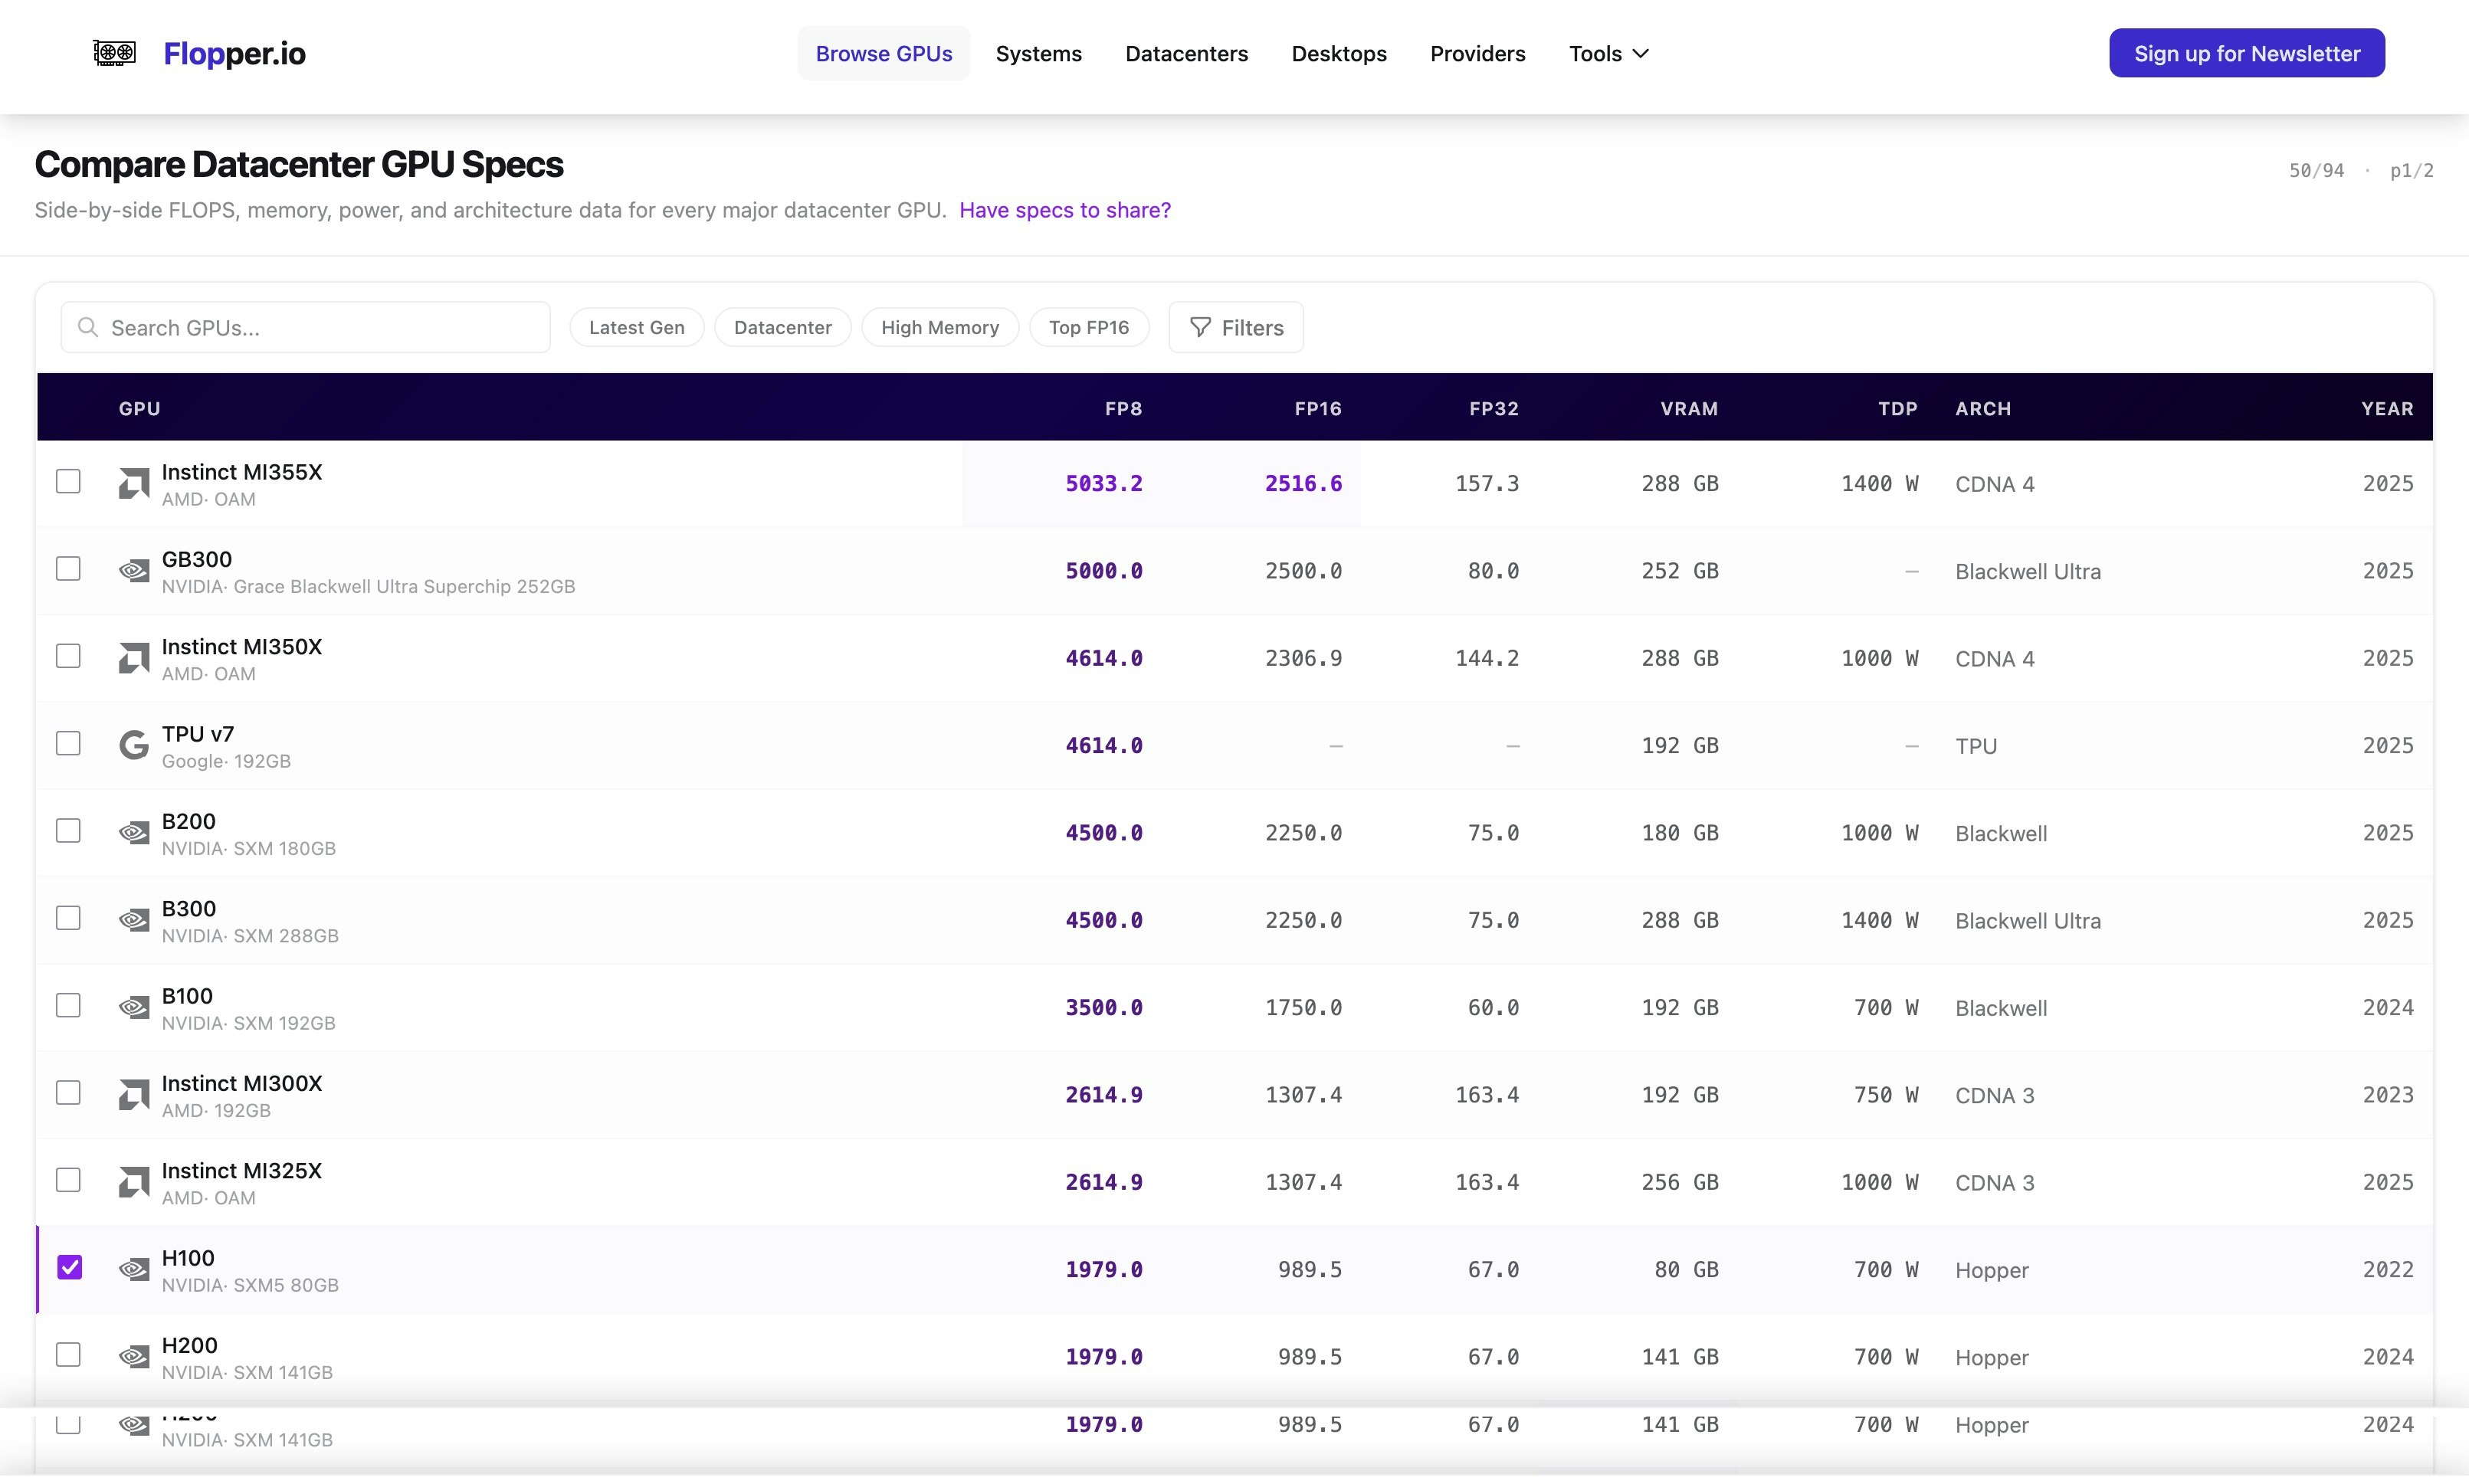Viewport: 2469px width, 1484px height.
Task: Click Sign up for Newsletter button
Action: [2246, 54]
